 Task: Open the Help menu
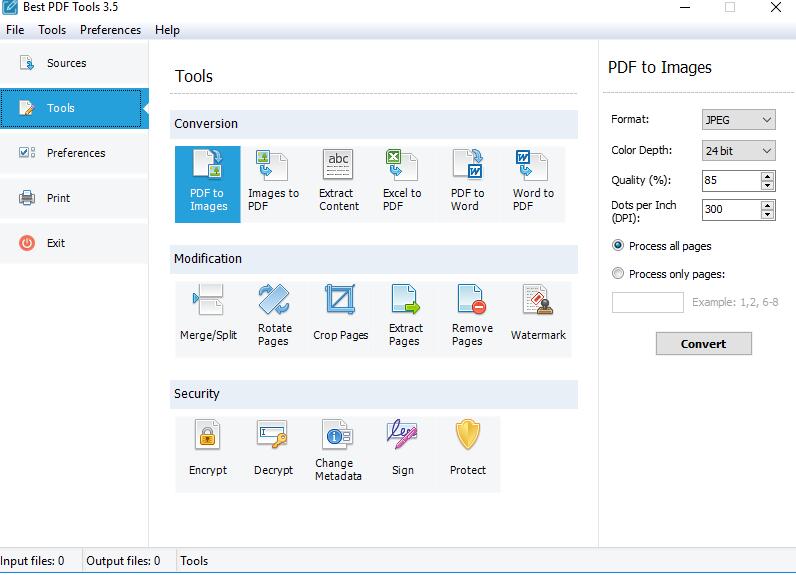[168, 30]
